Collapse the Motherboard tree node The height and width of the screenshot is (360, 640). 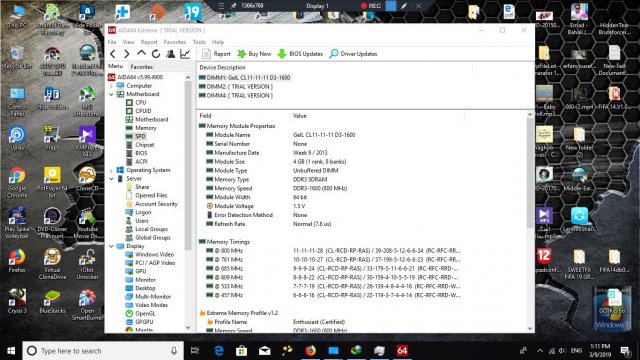[111, 94]
